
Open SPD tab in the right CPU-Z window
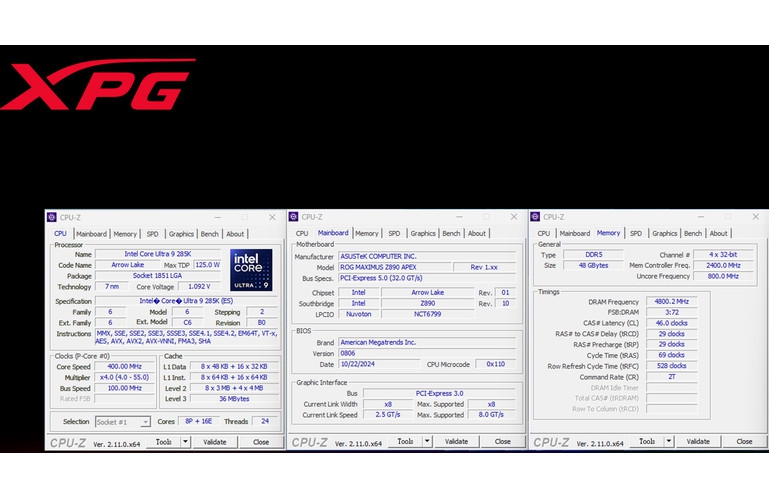click(636, 234)
